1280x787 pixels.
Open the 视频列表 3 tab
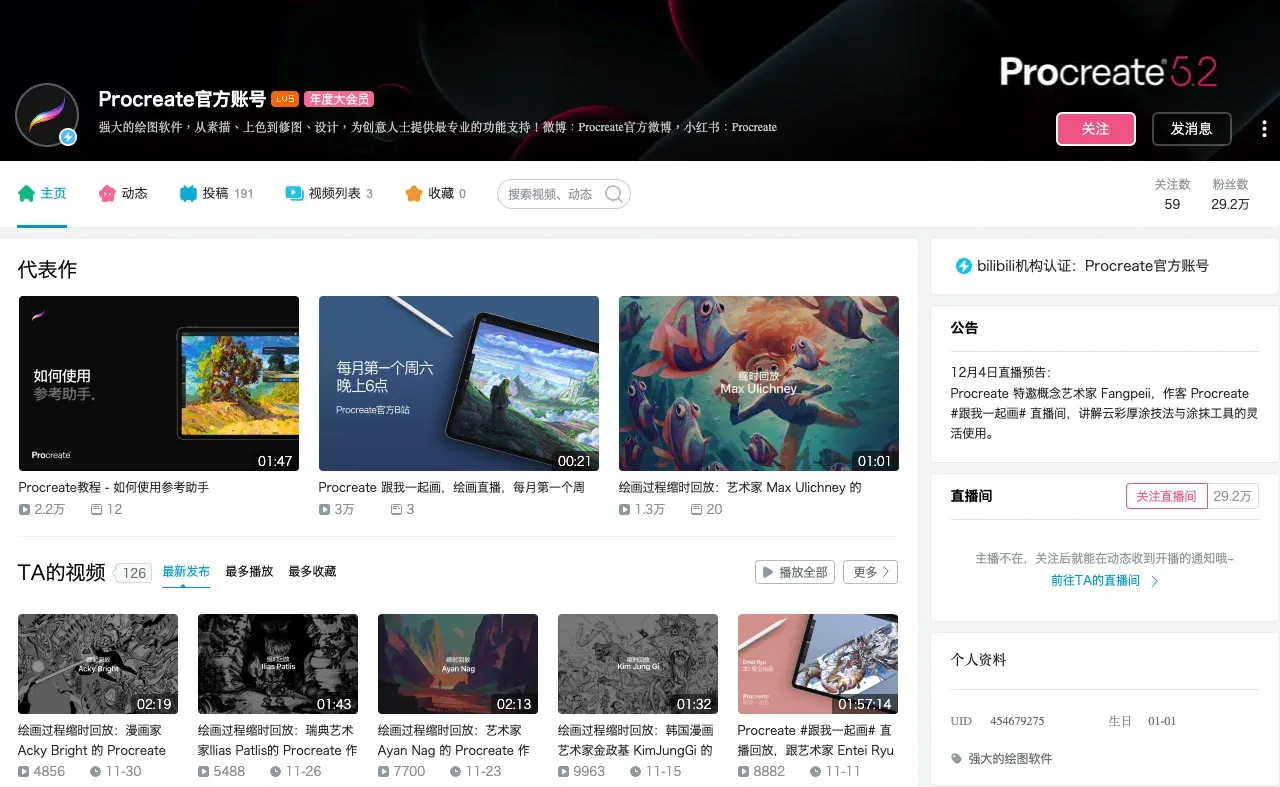pos(329,193)
